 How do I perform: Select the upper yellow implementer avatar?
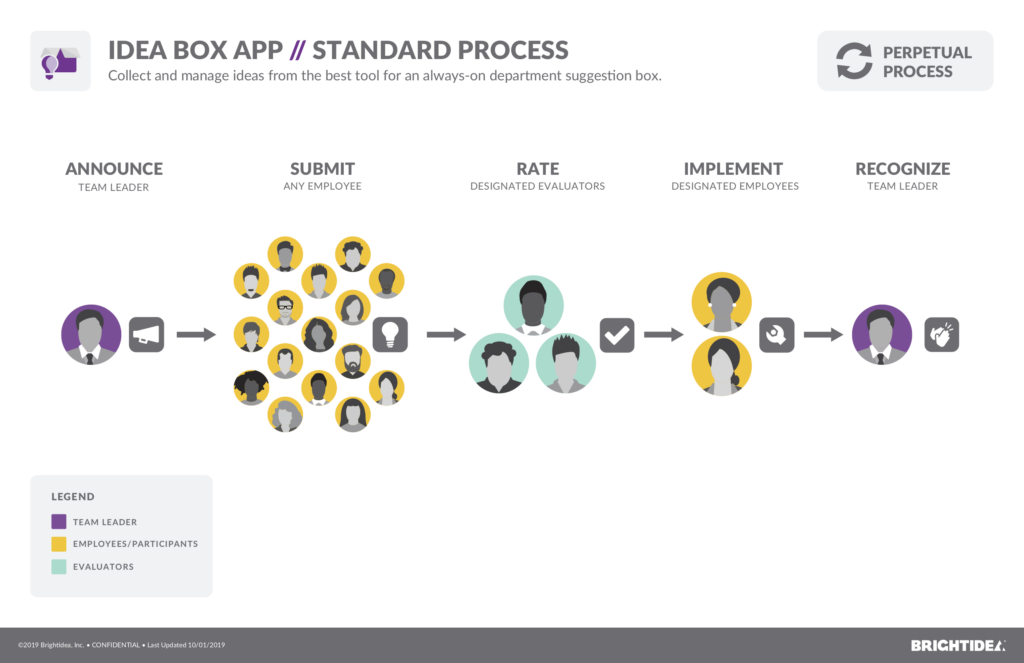click(721, 302)
